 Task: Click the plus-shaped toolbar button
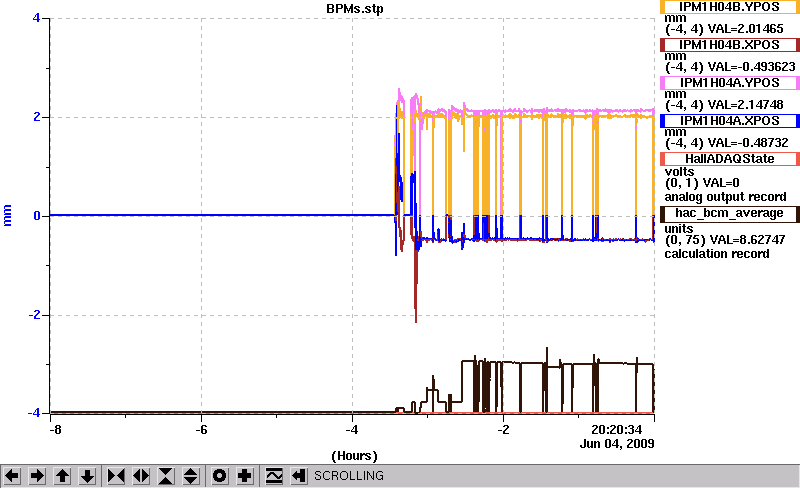pyautogui.click(x=245, y=476)
